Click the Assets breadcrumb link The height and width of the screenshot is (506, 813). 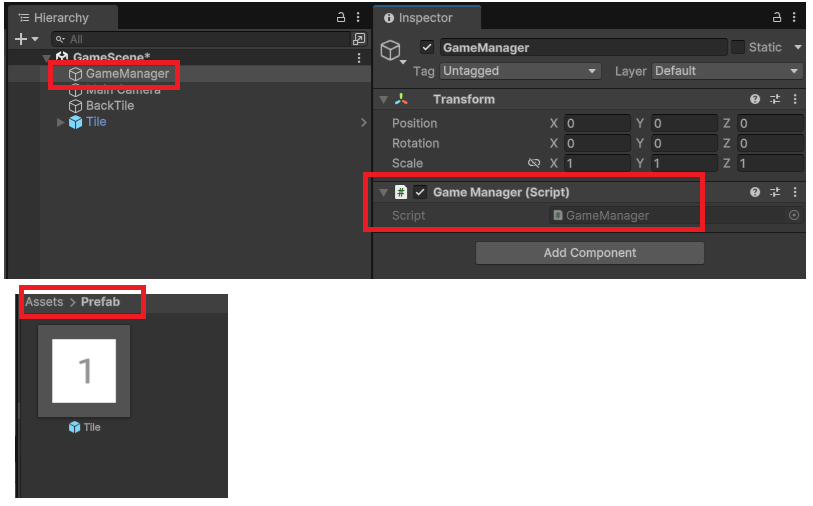point(44,301)
